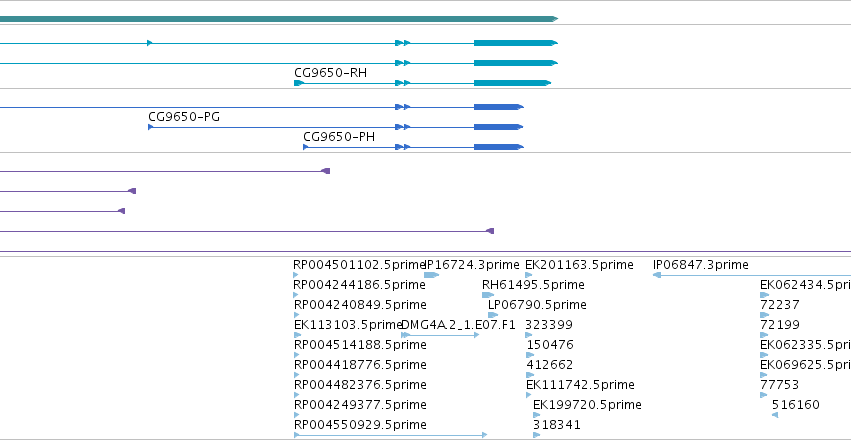
Task: Click the RP004550929.5prime label
Action: [360, 425]
